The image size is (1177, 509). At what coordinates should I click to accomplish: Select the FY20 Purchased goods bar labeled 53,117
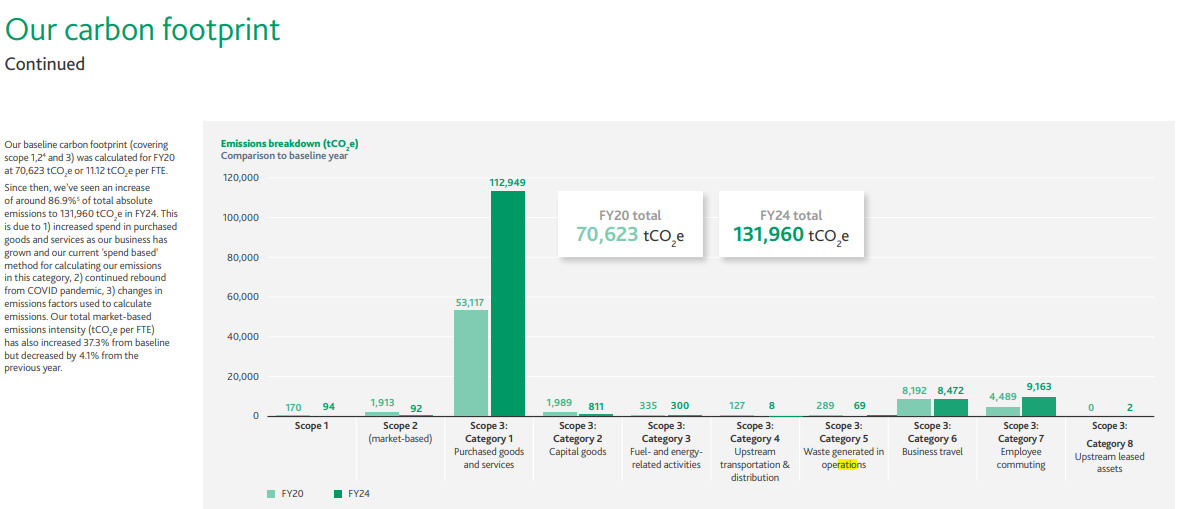(471, 362)
